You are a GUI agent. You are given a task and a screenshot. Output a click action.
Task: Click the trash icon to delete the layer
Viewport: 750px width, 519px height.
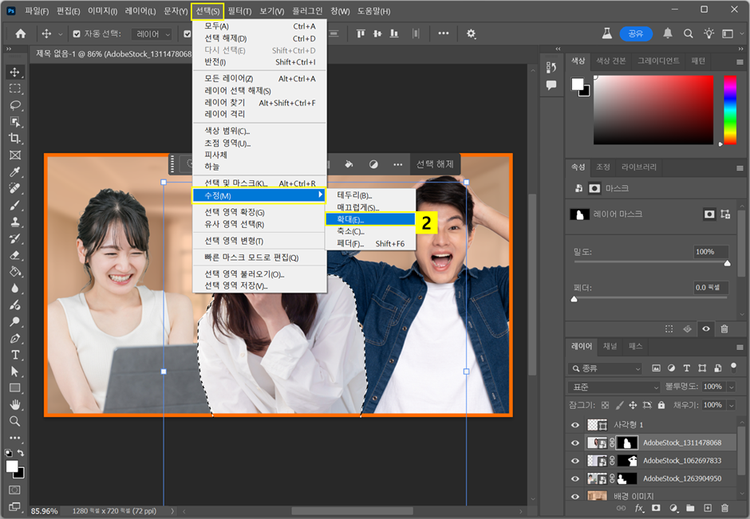(722, 508)
